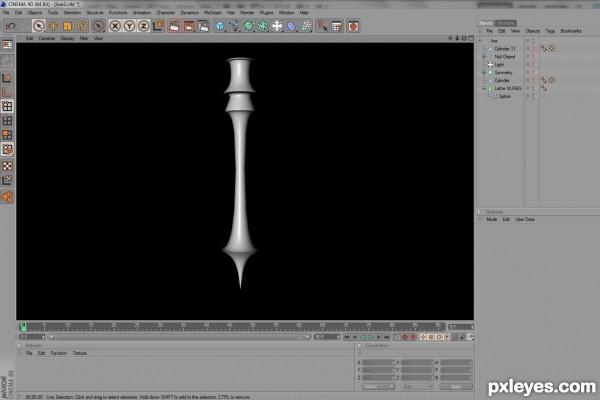Image resolution: width=600 pixels, height=400 pixels.
Task: Go to end of animation button
Action: (387, 337)
